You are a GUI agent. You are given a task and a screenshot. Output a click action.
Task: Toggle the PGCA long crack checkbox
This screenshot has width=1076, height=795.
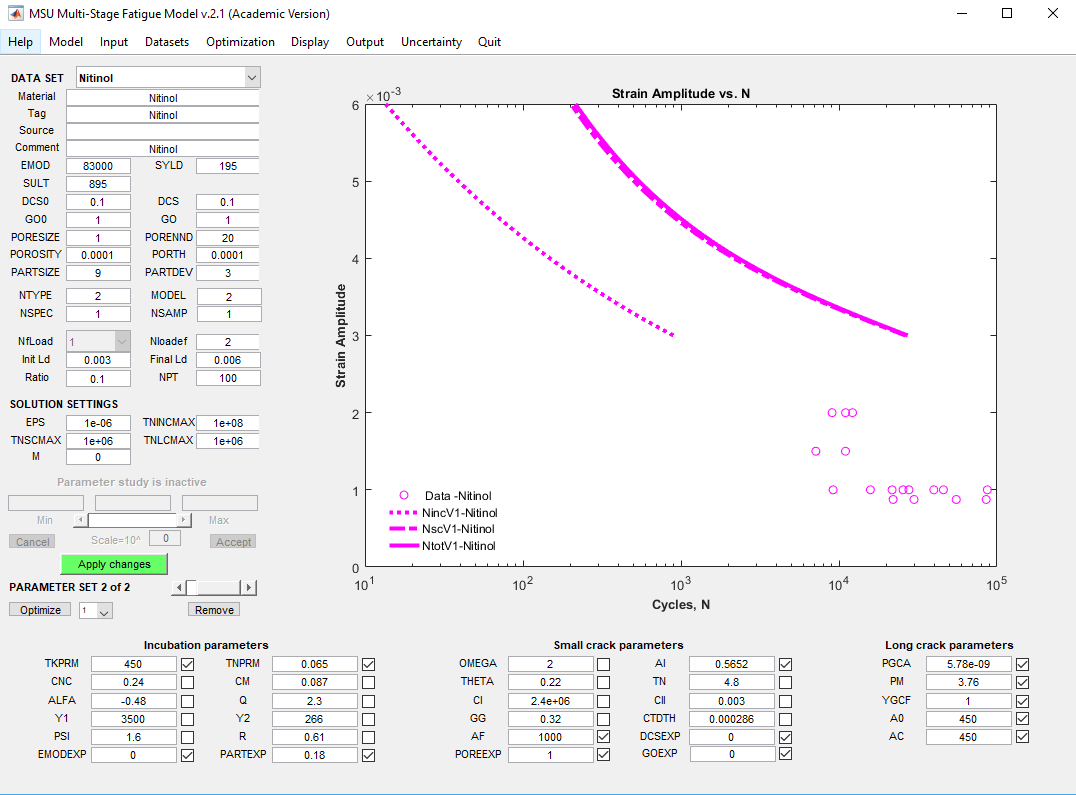click(1022, 664)
